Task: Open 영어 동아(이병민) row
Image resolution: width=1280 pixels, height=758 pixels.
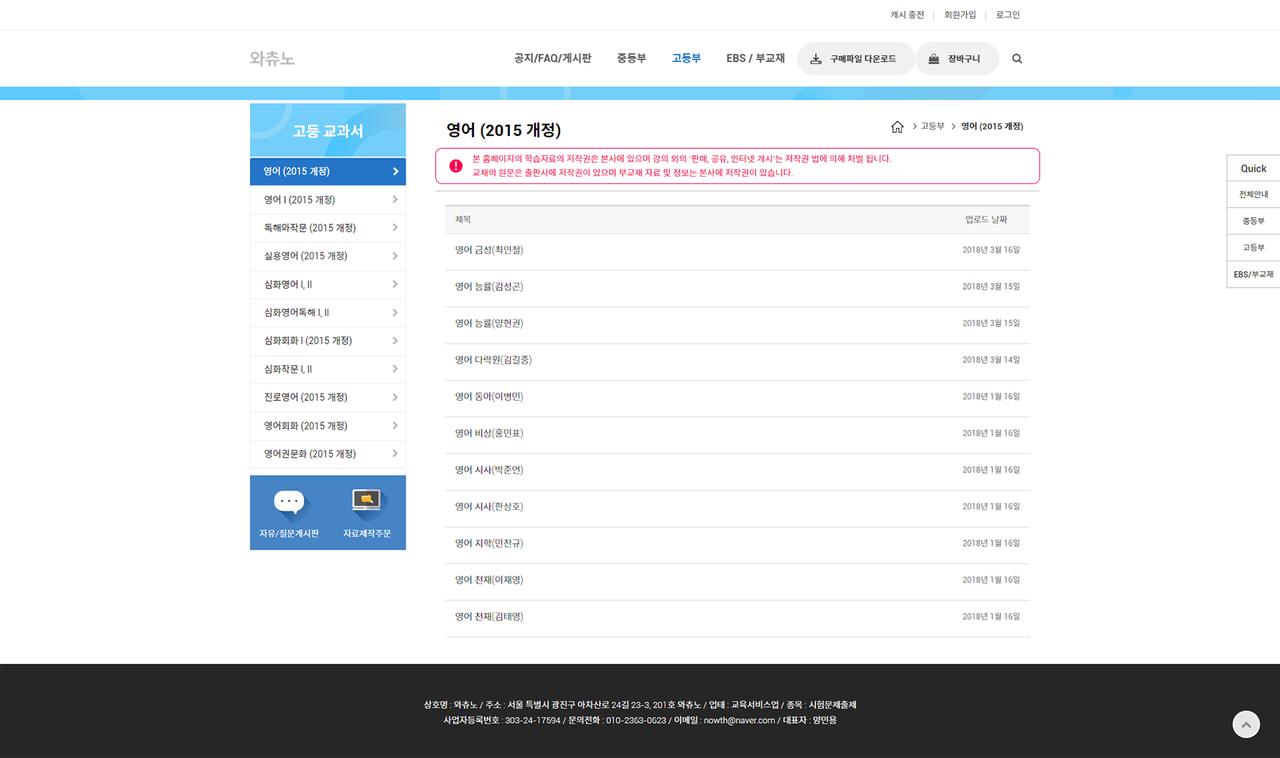Action: (x=737, y=397)
